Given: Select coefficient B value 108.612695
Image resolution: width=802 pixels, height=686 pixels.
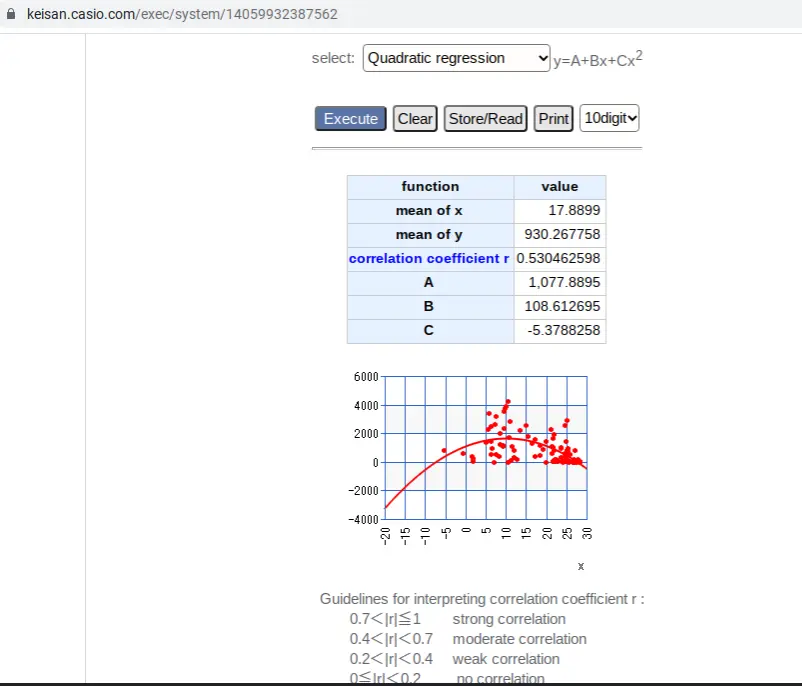Looking at the screenshot, I should [562, 306].
